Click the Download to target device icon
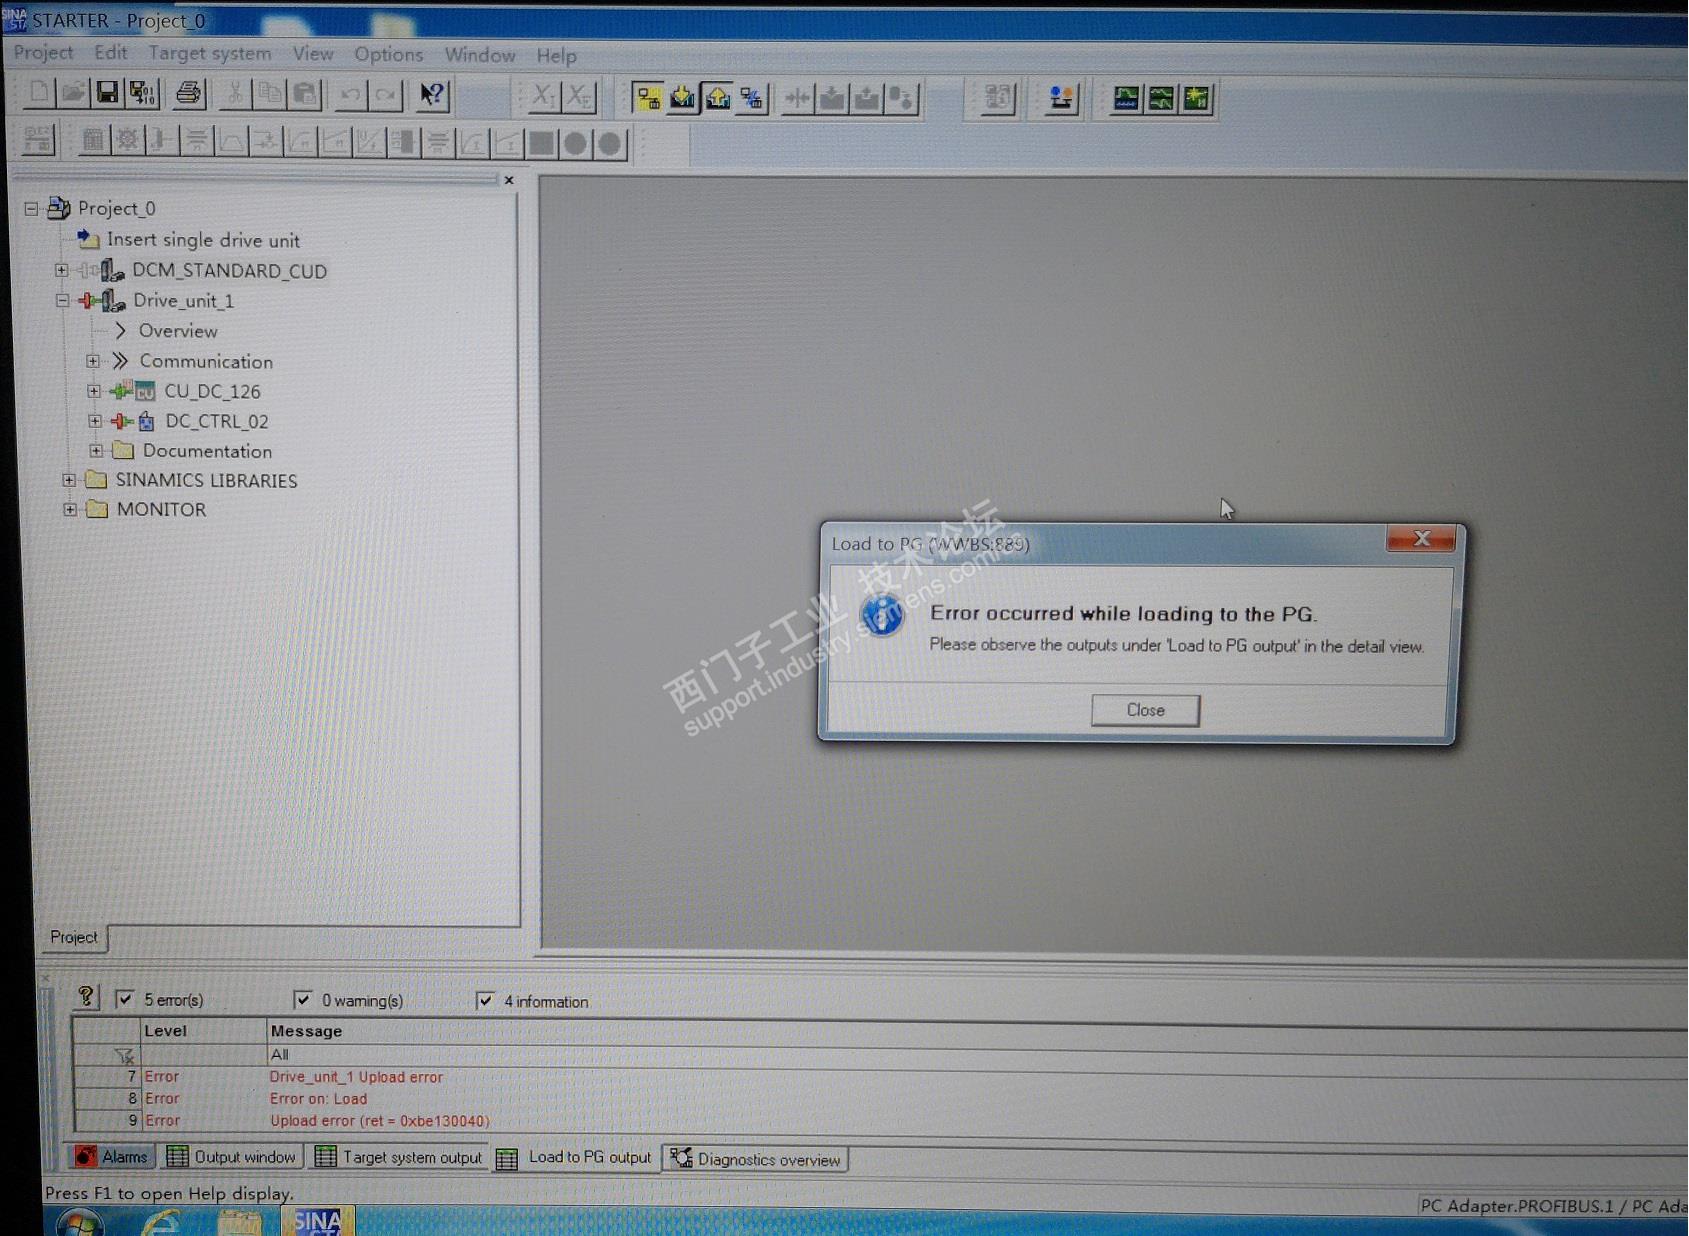The image size is (1689, 1236). (683, 98)
